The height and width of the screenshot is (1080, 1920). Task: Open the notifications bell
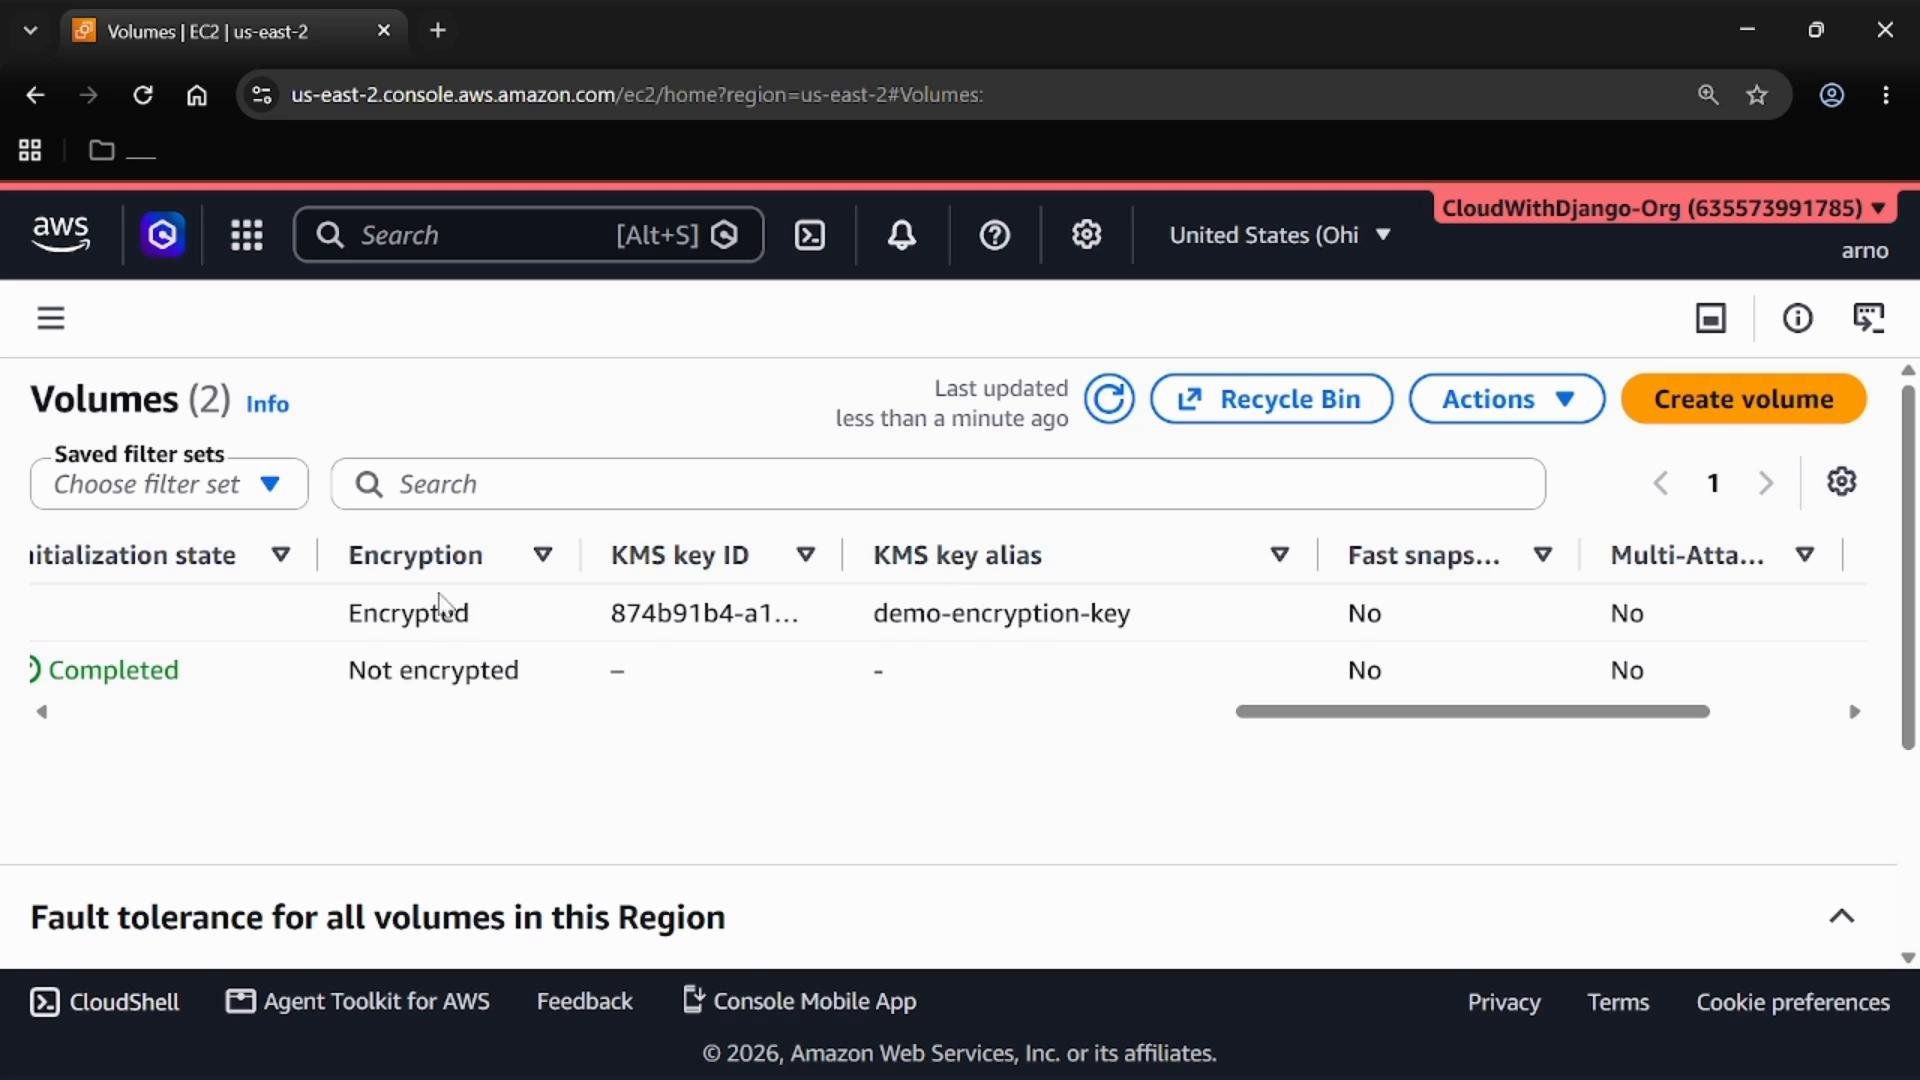click(x=902, y=235)
